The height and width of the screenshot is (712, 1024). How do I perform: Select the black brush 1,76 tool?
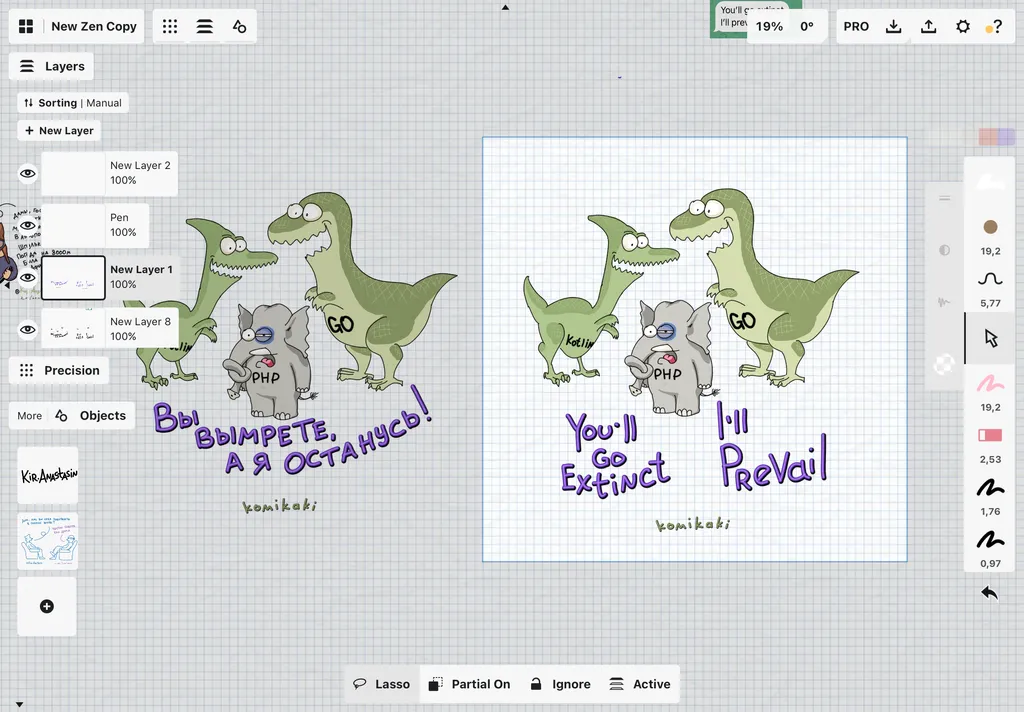pyautogui.click(x=990, y=487)
